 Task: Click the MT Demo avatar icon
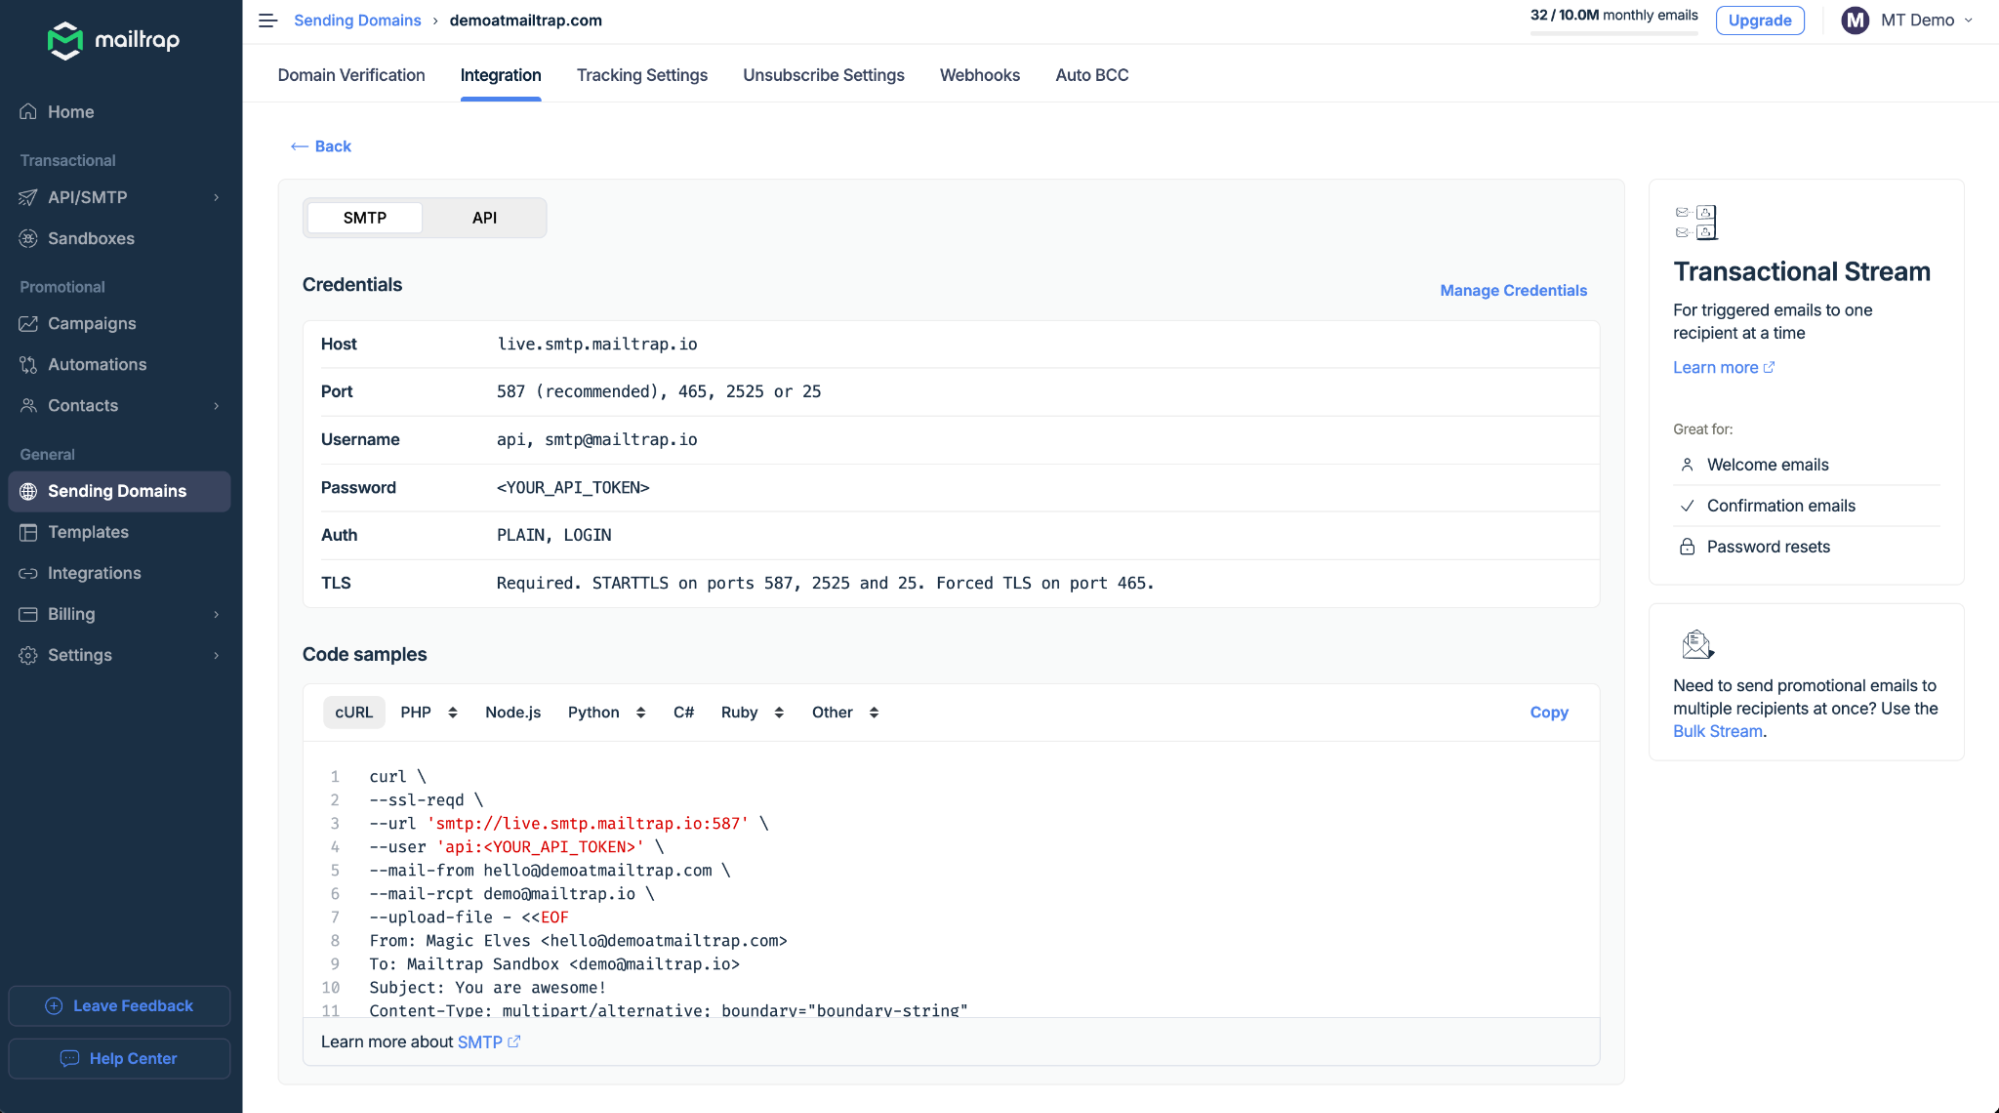(1855, 20)
